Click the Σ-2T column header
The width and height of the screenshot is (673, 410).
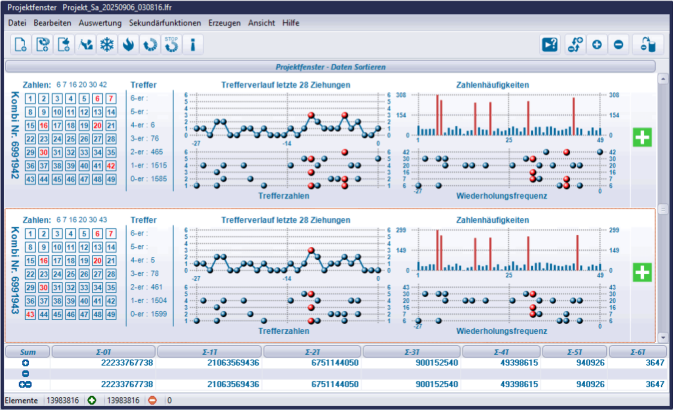pos(312,352)
